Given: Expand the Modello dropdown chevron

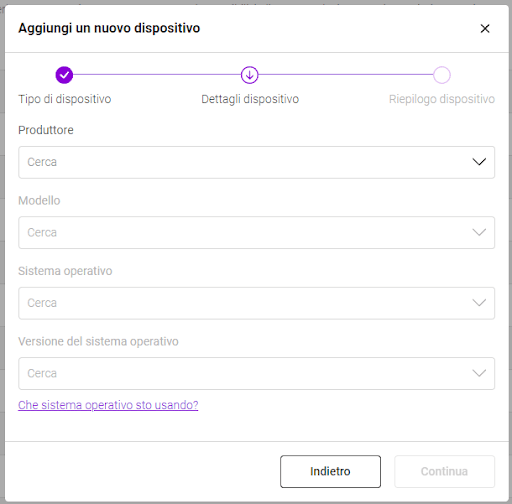Looking at the screenshot, I should click(479, 232).
